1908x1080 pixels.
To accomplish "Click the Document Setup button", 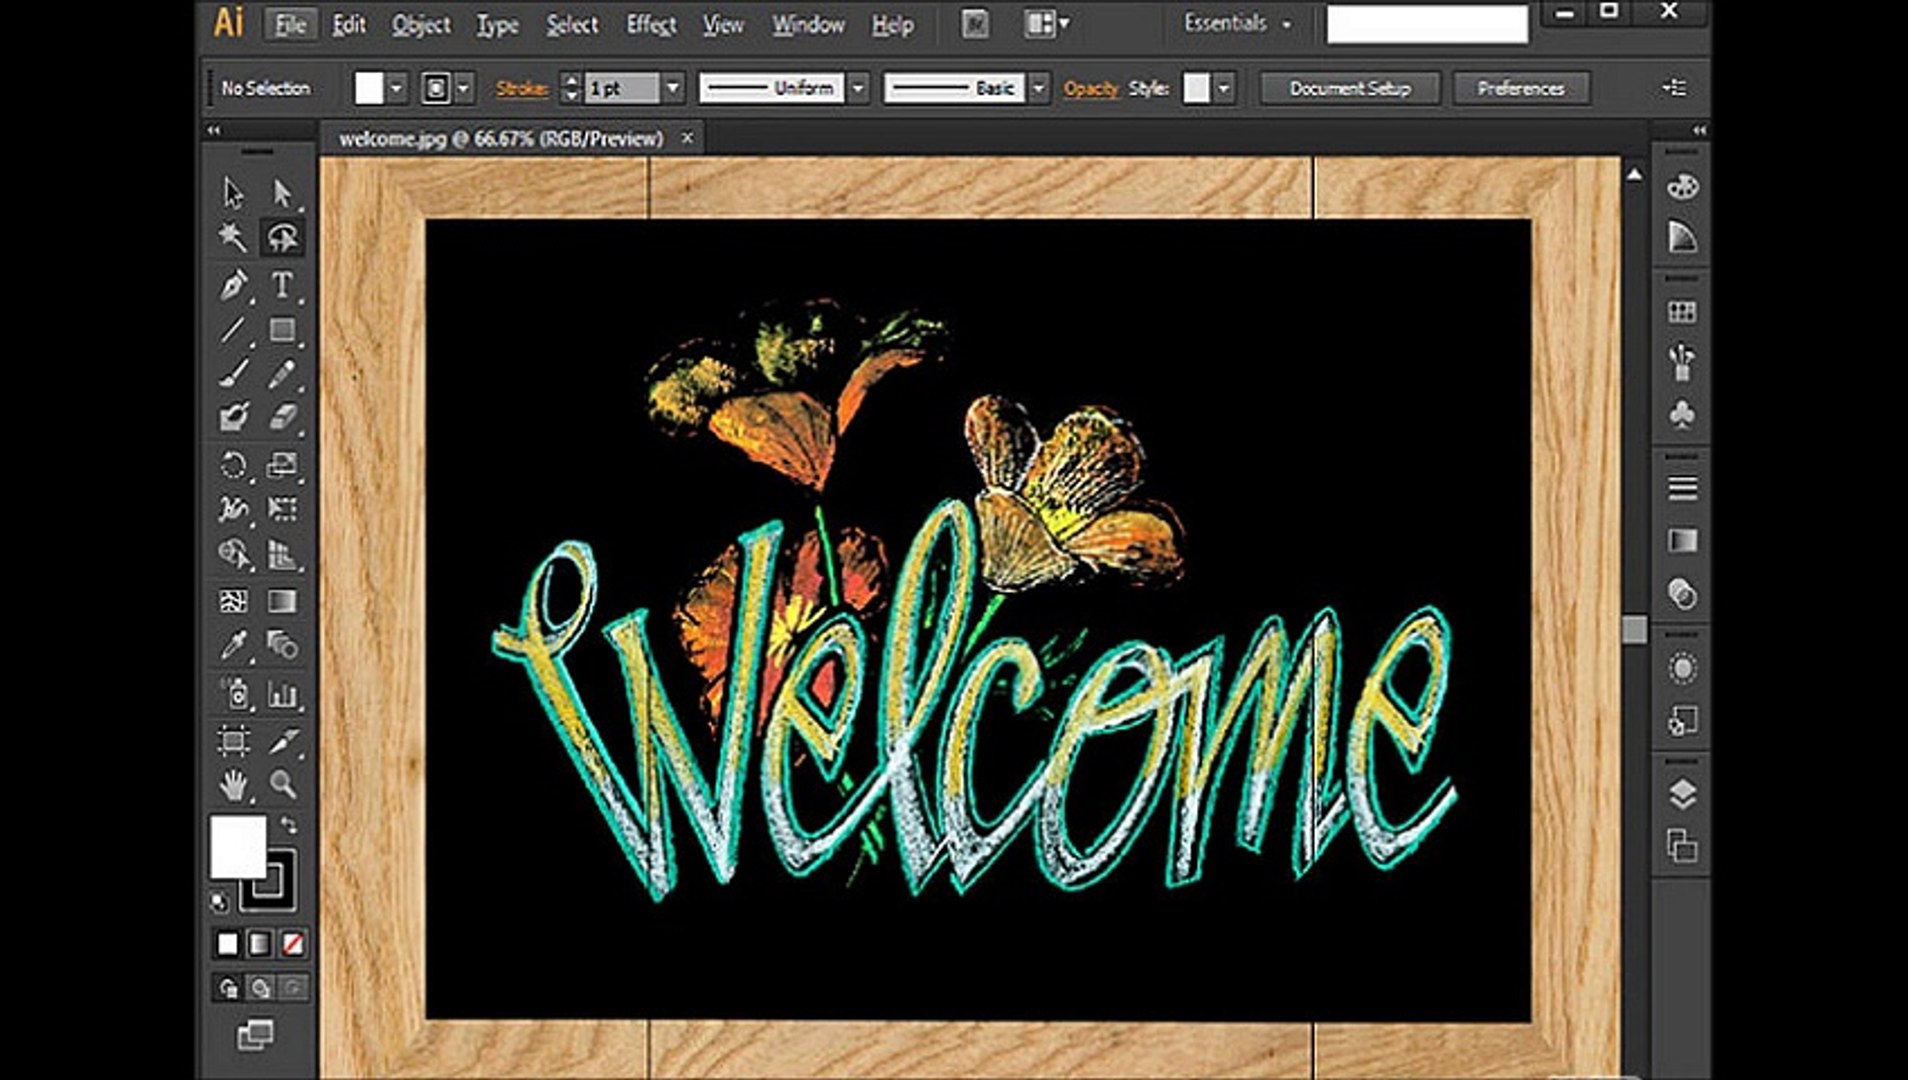I will point(1350,89).
